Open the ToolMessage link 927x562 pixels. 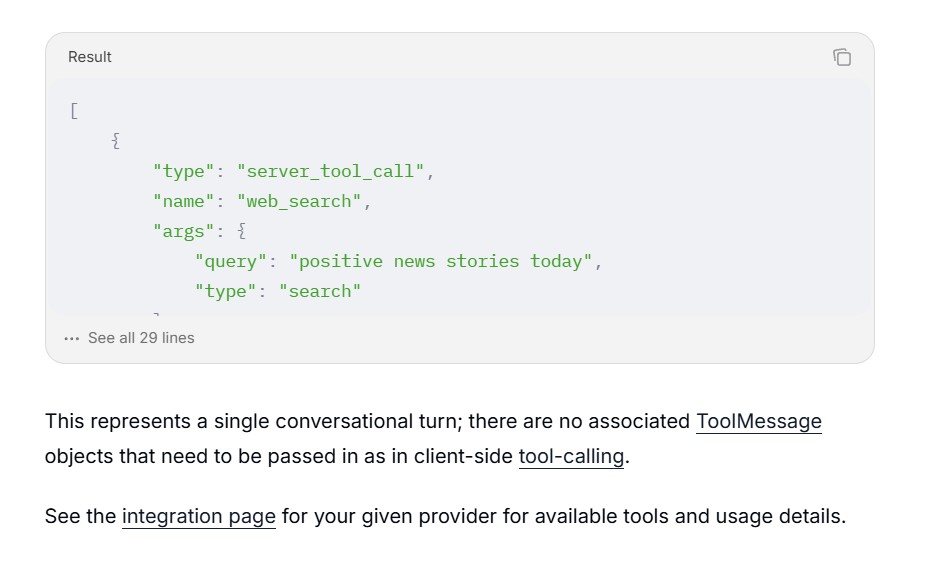coord(759,421)
